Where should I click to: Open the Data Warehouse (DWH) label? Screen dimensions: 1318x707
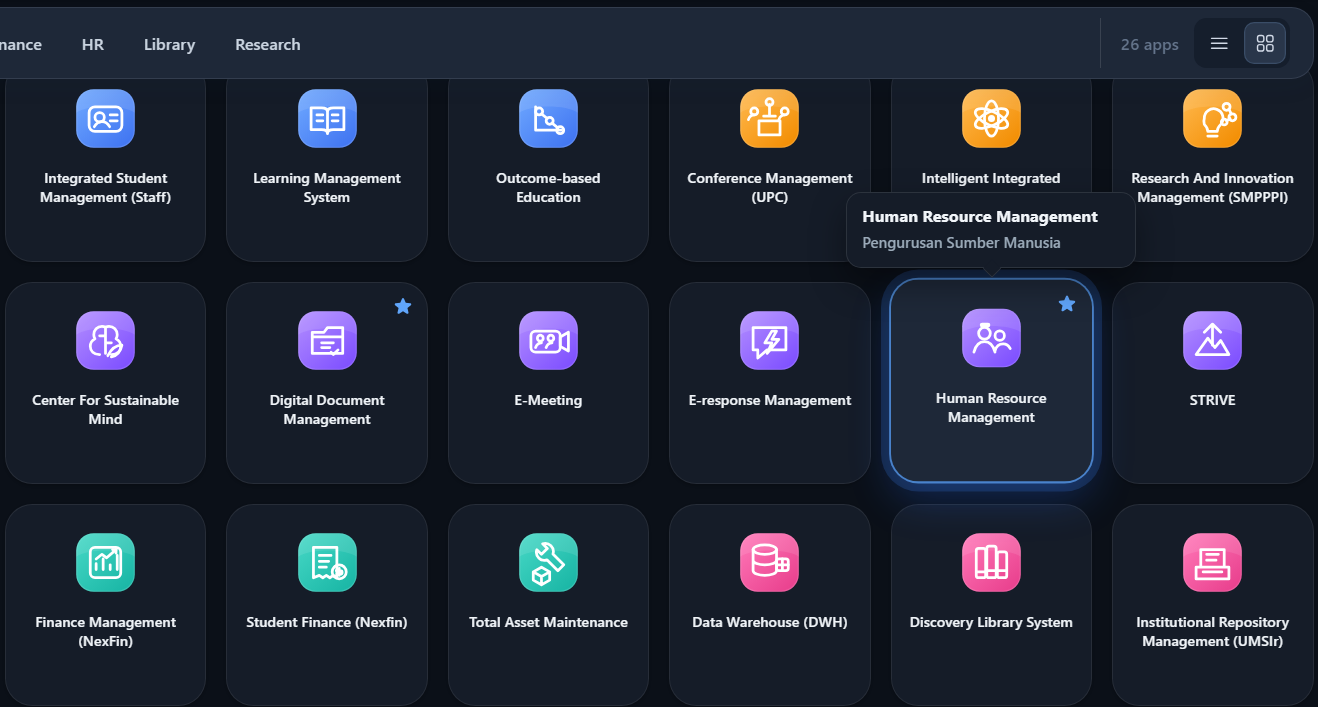[770, 622]
